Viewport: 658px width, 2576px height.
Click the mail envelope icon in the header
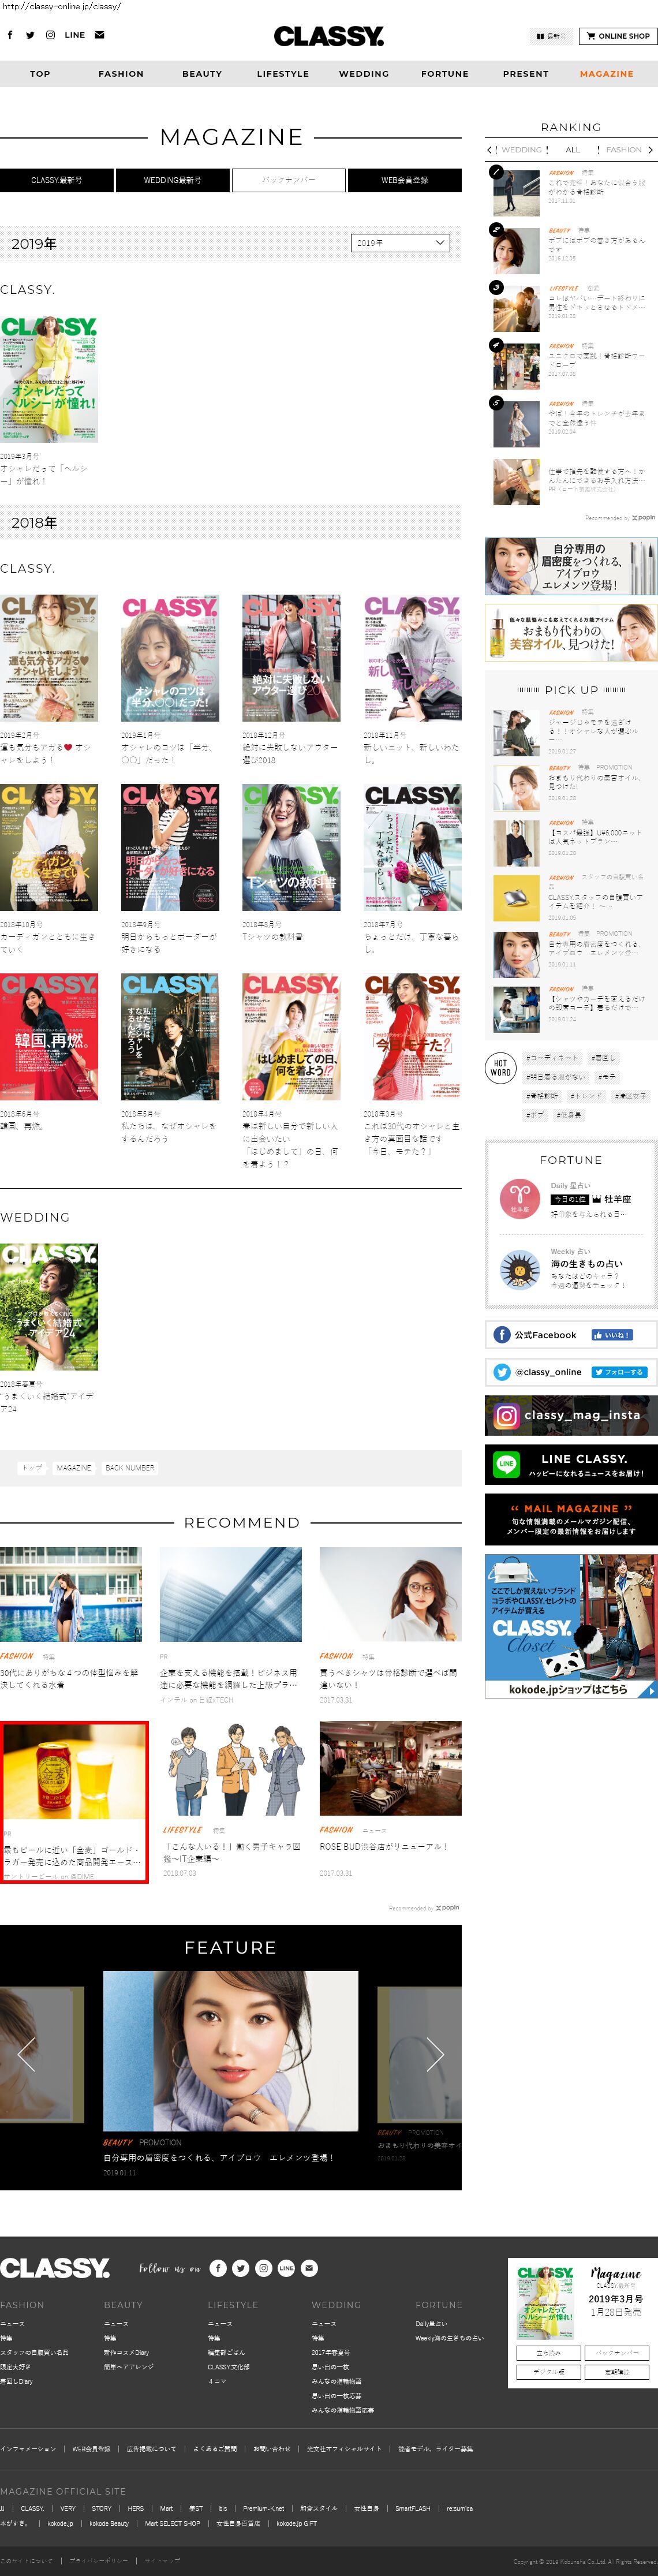coord(99,35)
